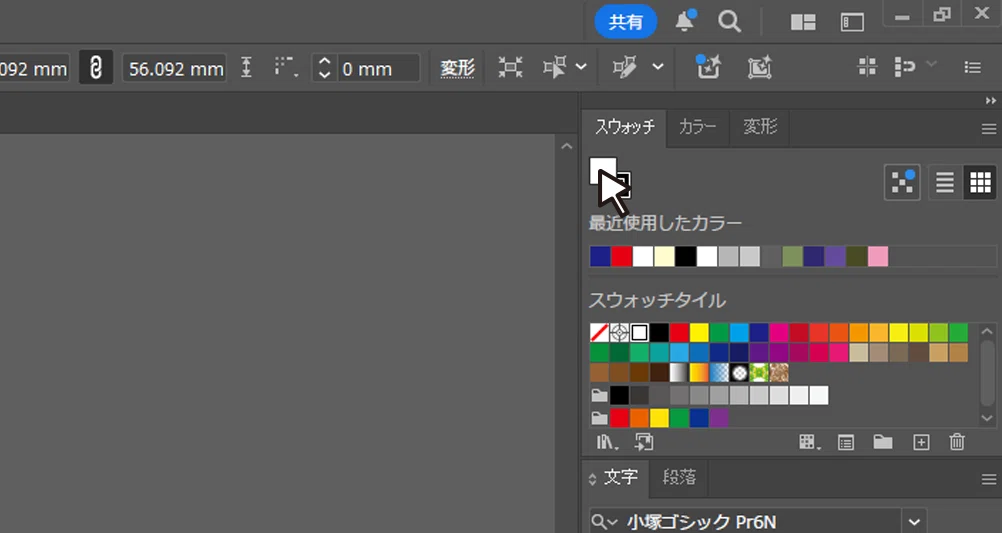Cycle the 文字 panel display with the double arrows
Screen dimensions: 1002x533
[592, 479]
